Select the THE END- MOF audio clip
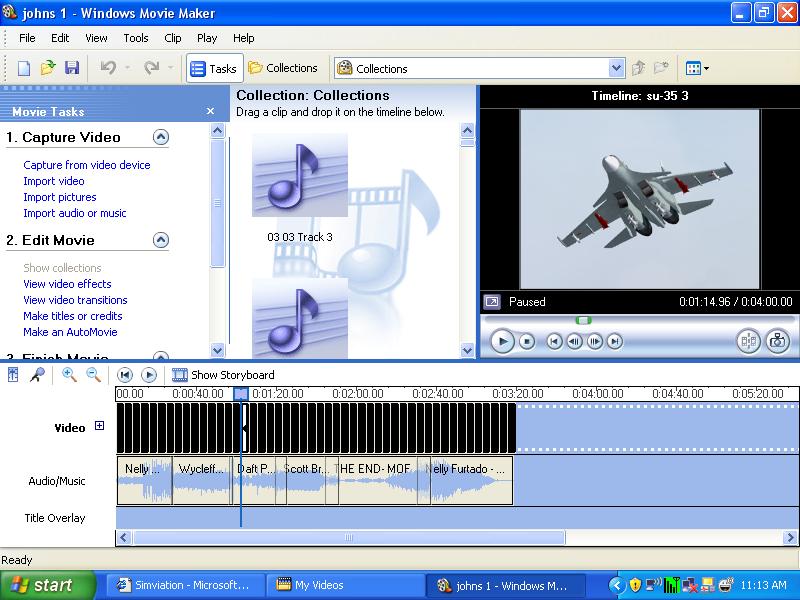The width and height of the screenshot is (800, 600). pyautogui.click(x=378, y=481)
